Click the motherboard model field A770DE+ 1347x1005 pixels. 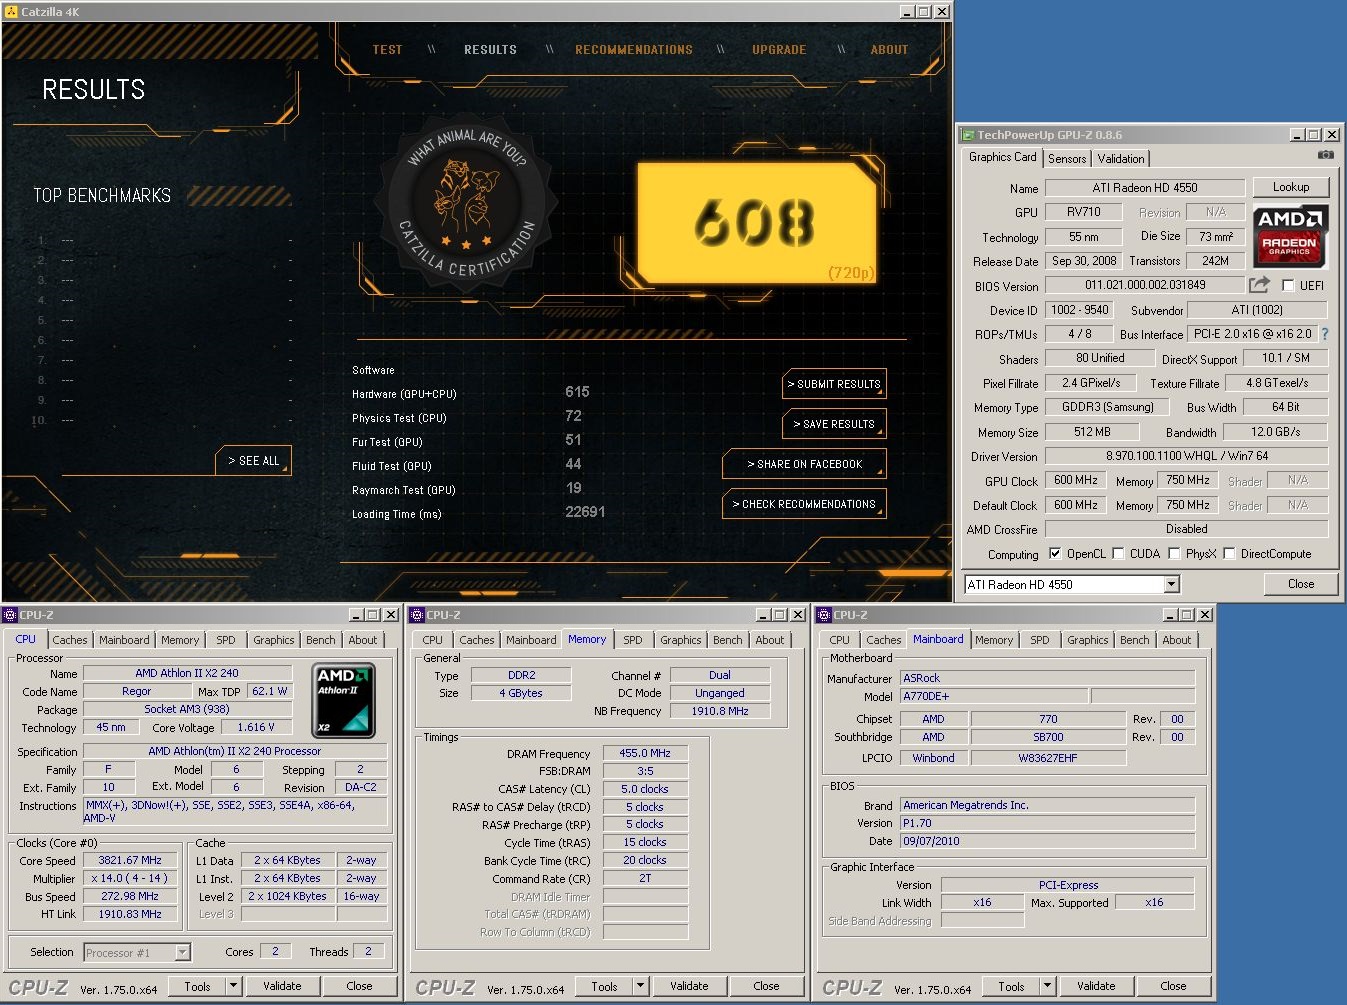(x=994, y=696)
